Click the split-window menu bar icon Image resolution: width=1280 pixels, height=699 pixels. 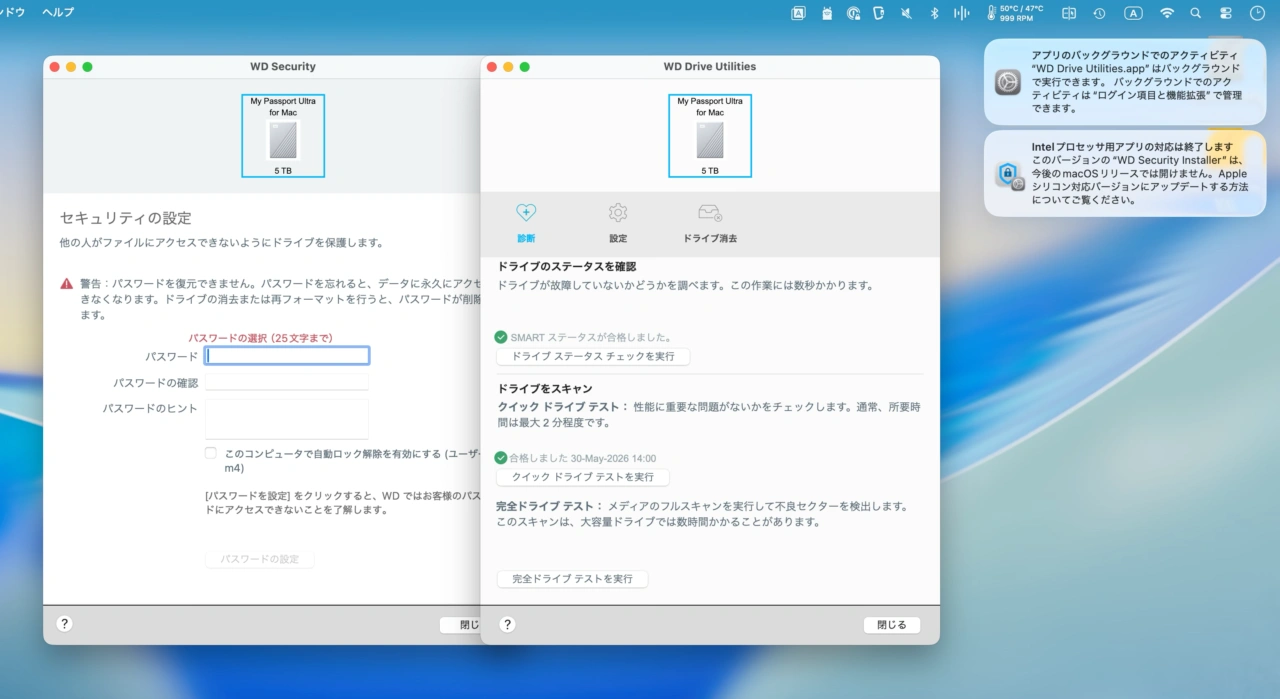pos(1069,13)
